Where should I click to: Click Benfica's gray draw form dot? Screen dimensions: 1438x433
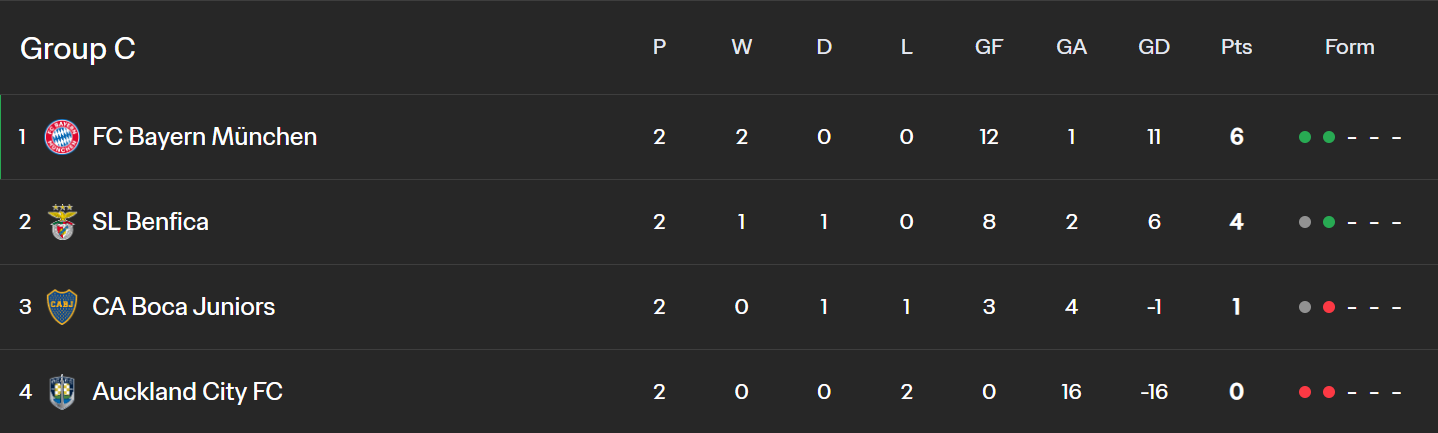tap(1305, 222)
